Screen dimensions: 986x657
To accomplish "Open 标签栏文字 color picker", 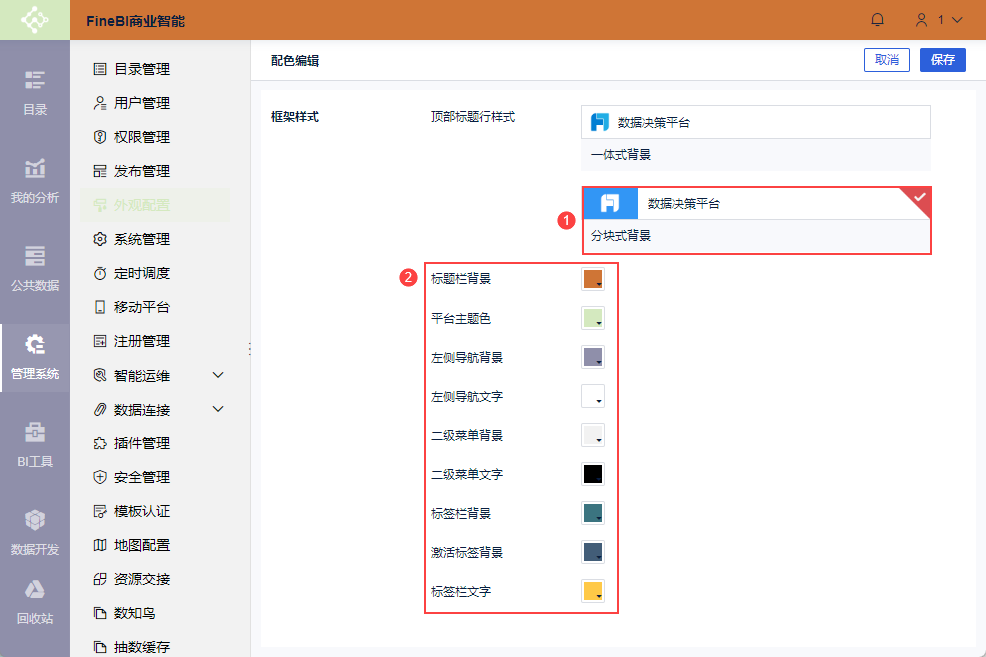I will [x=593, y=591].
